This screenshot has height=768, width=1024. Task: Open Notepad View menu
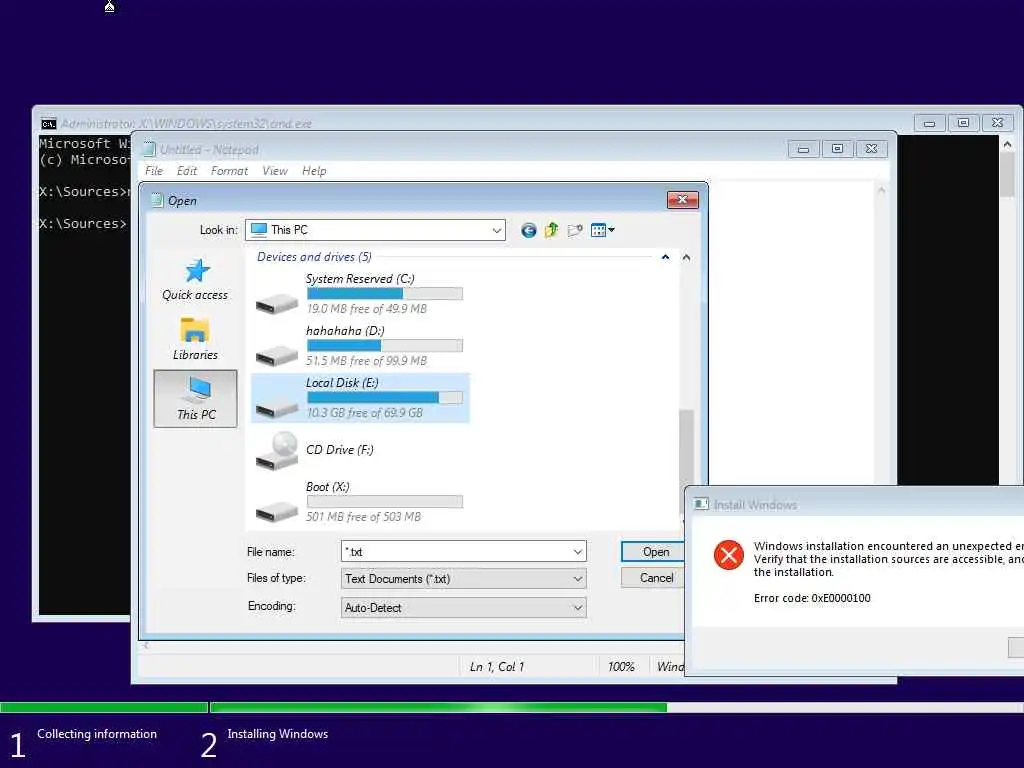pos(275,171)
